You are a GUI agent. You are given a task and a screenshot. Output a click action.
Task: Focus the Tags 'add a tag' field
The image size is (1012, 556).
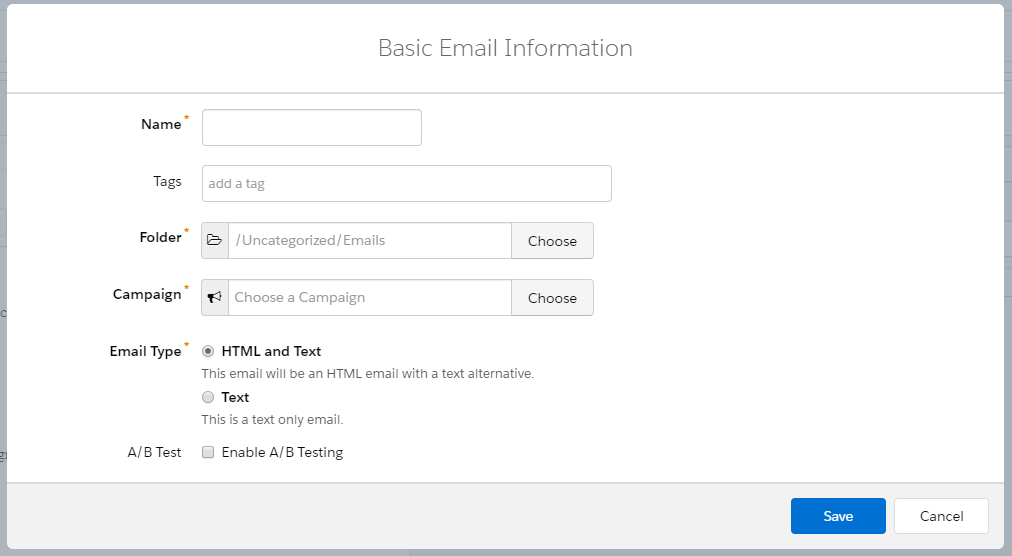click(407, 183)
